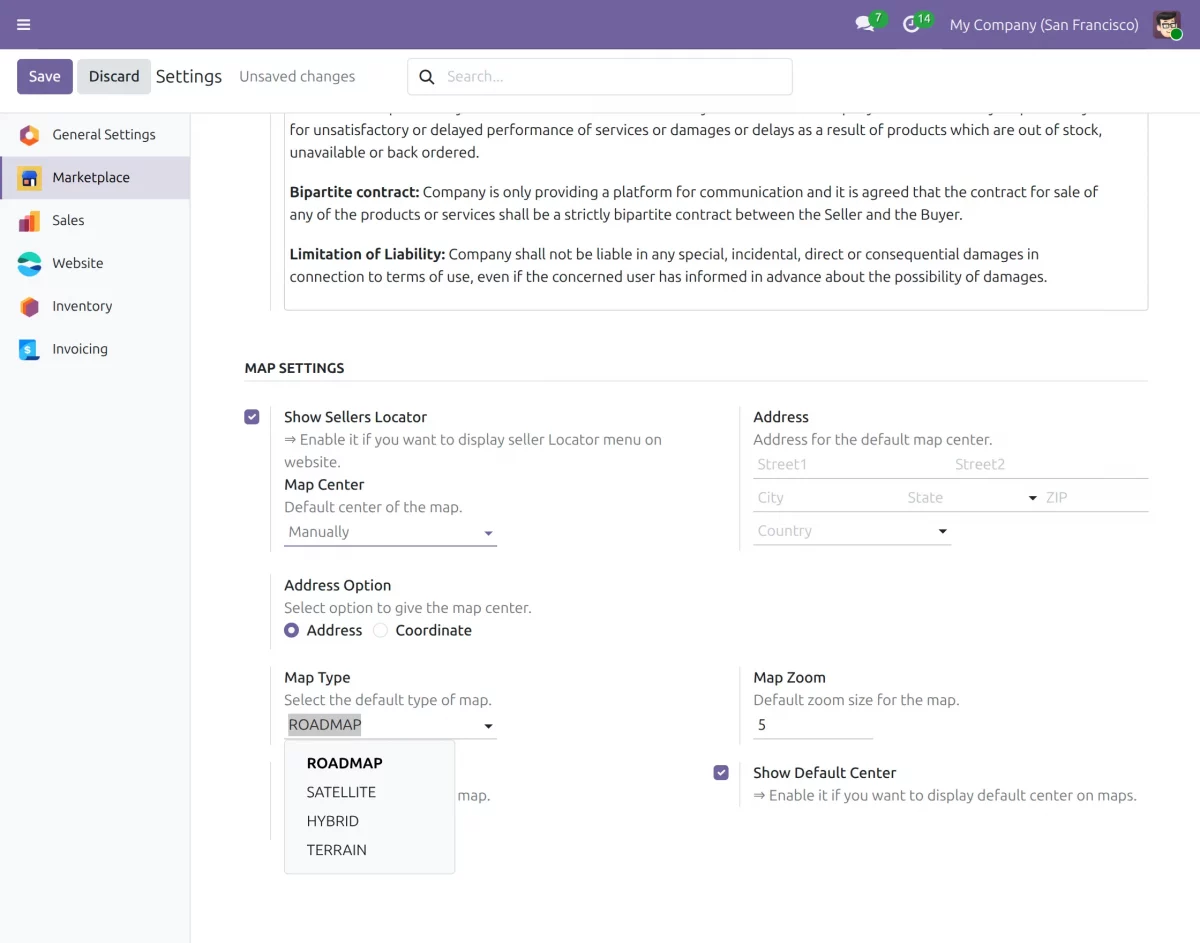Click the MAP SETTINGS section heading
This screenshot has height=943, width=1200.
294,368
